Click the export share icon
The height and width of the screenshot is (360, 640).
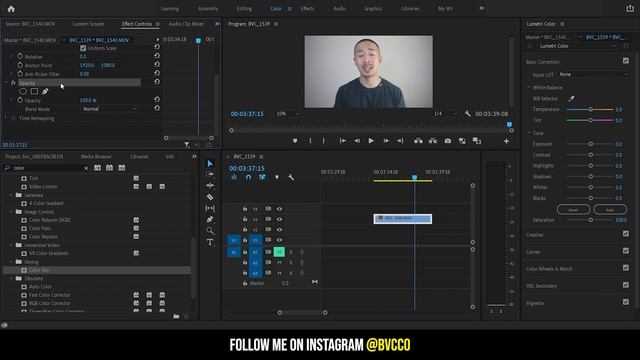[630, 9]
